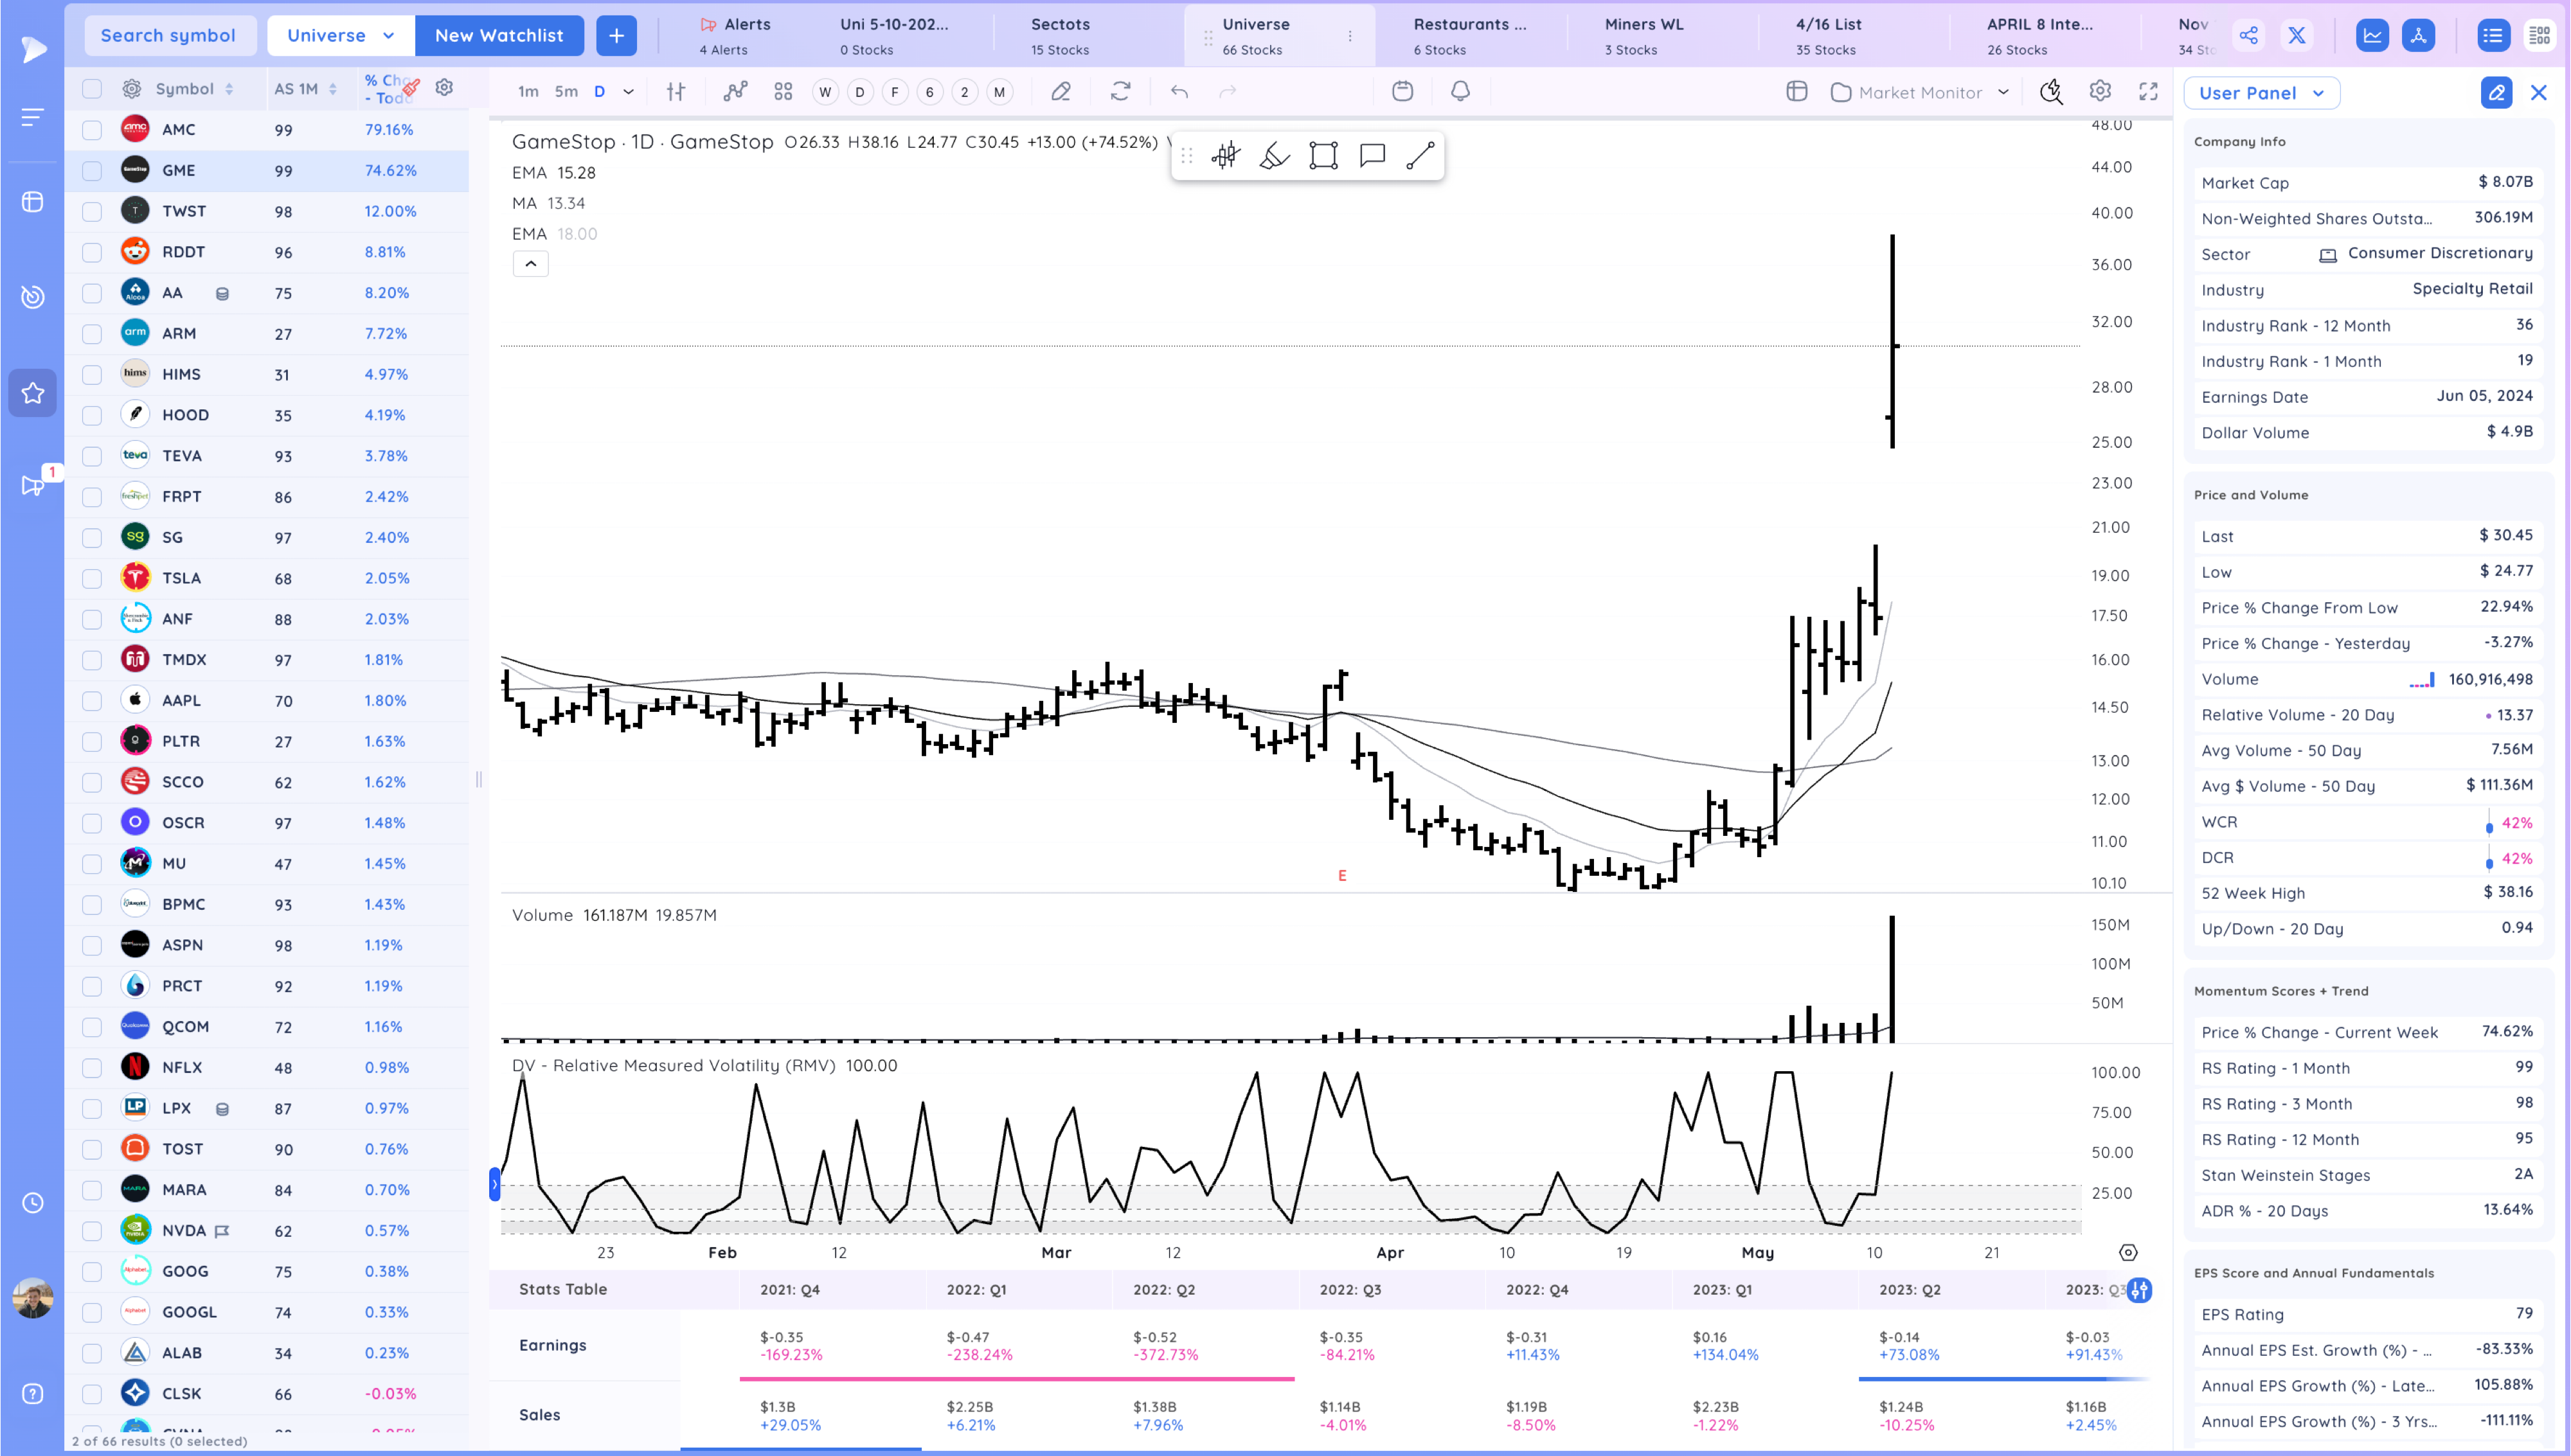Tick the TWST row checkbox
2571x1456 pixels.
(x=92, y=212)
